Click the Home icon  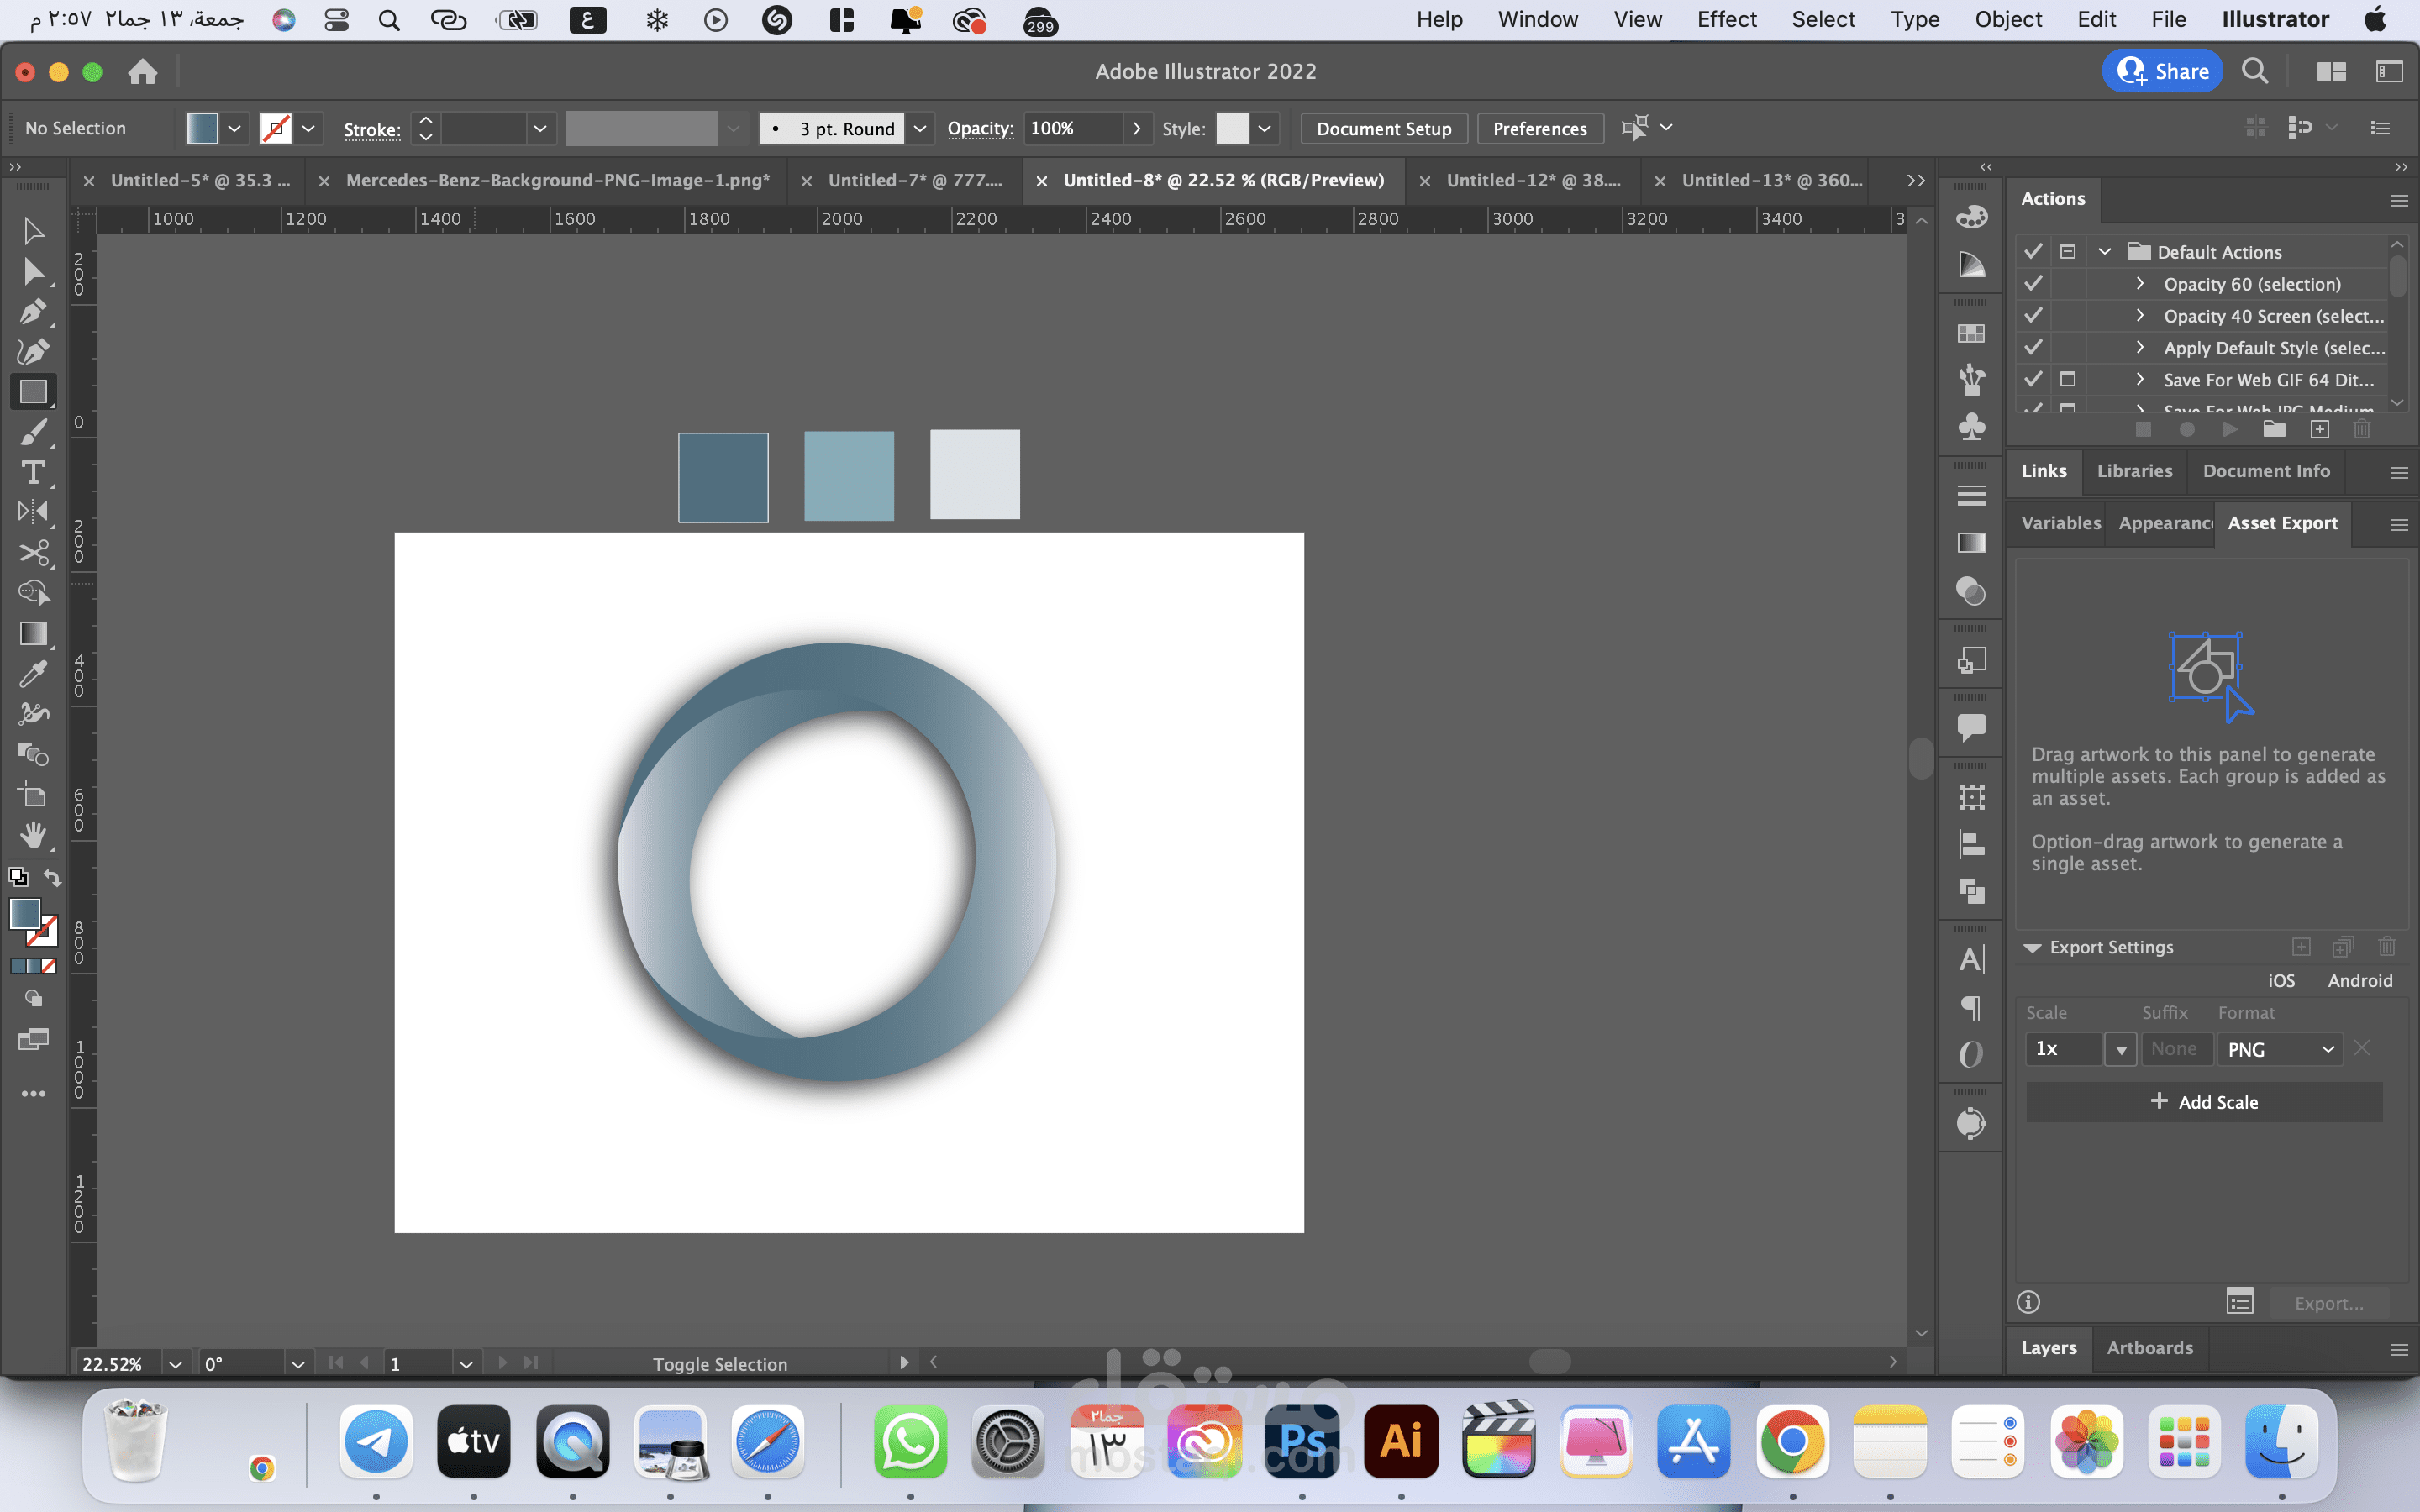[143, 72]
